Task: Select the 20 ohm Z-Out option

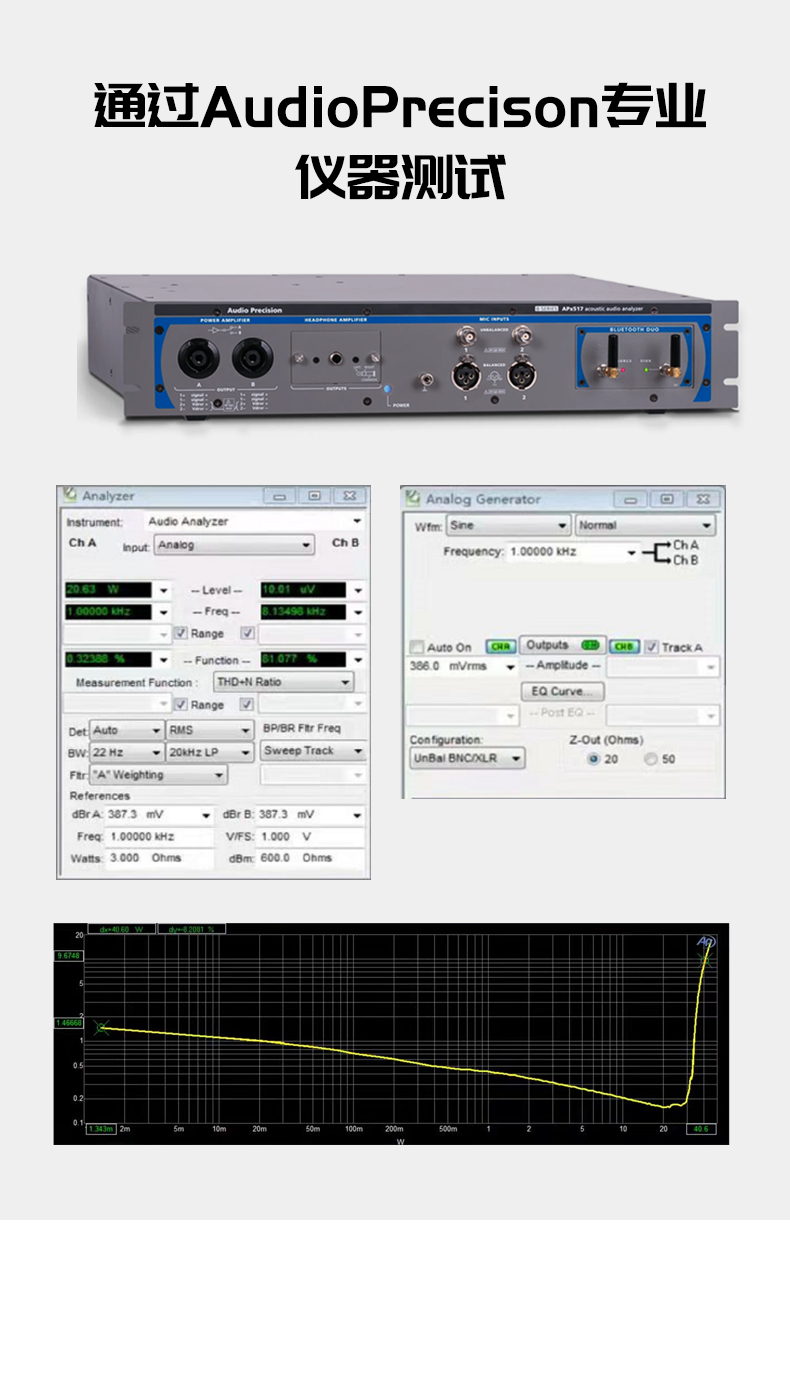Action: 593,759
